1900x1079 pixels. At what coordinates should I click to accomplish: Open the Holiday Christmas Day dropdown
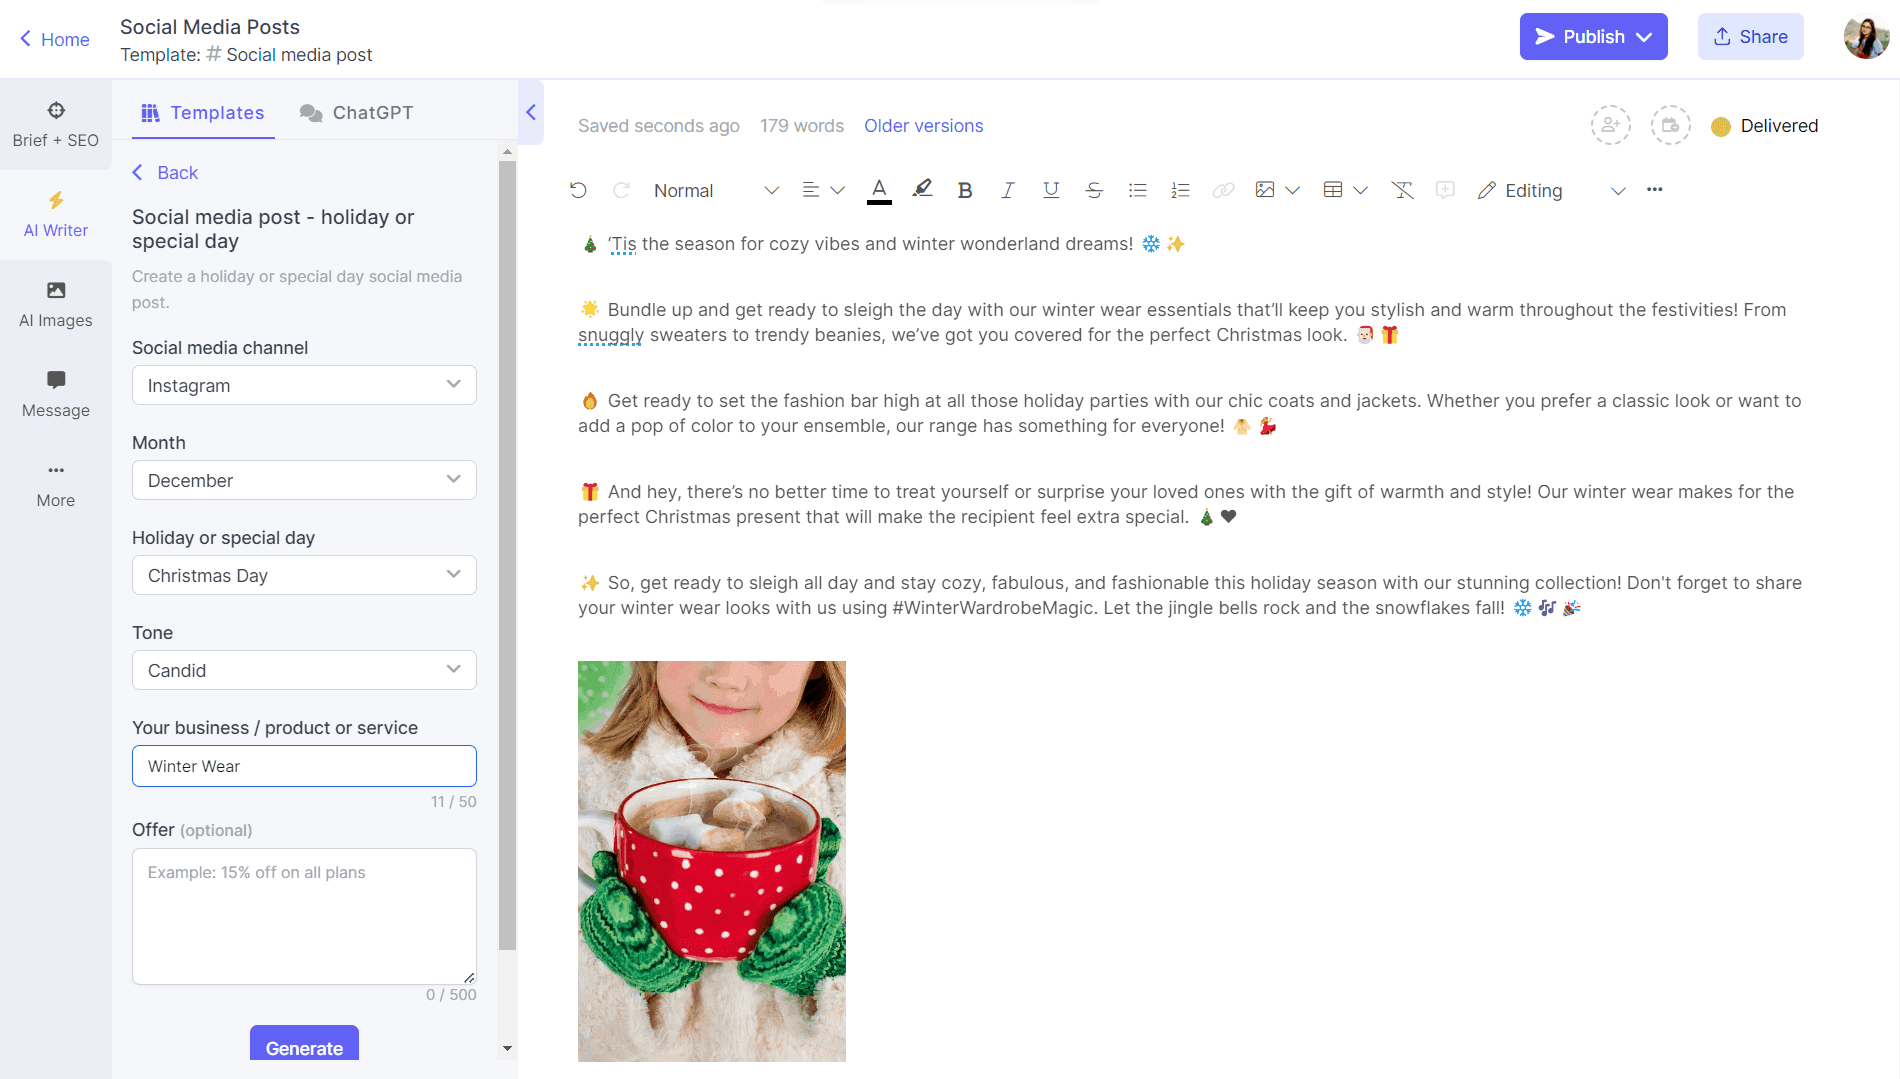tap(304, 575)
